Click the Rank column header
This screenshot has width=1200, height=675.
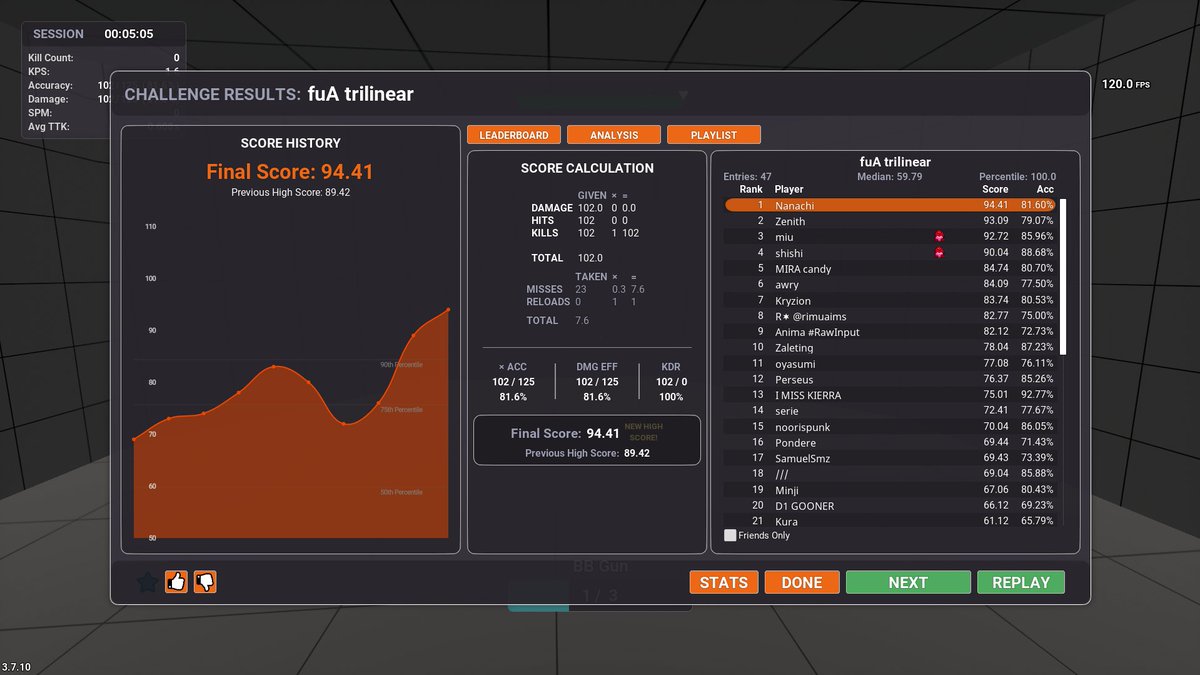(751, 189)
